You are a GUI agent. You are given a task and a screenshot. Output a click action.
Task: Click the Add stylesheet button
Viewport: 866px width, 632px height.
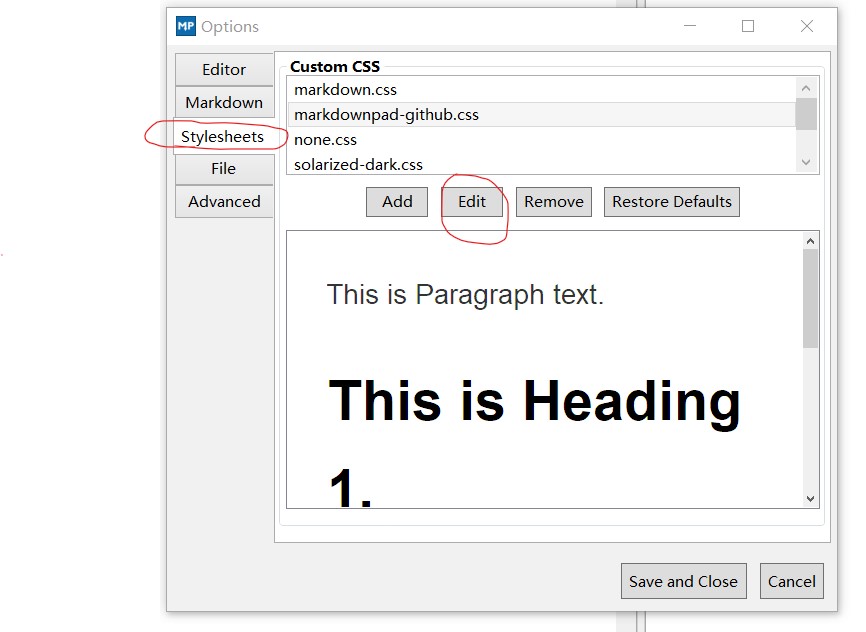pyautogui.click(x=396, y=201)
